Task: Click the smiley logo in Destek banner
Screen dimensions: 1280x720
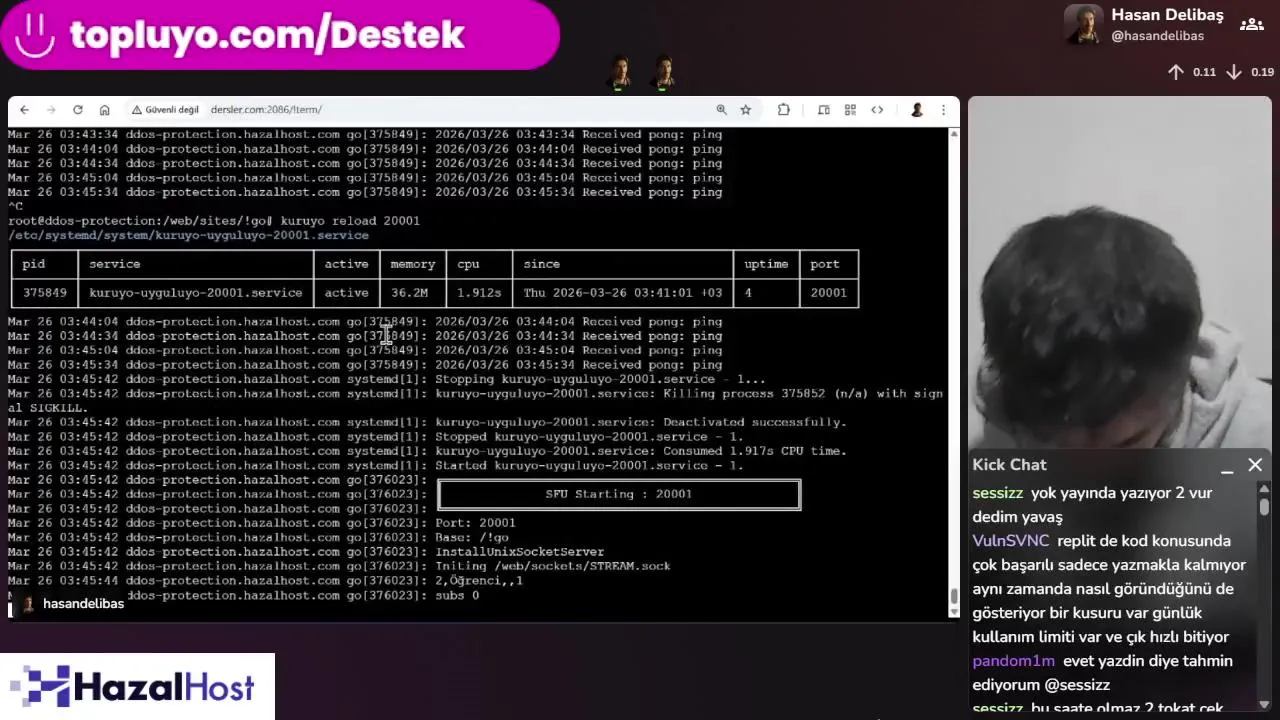Action: (35, 35)
